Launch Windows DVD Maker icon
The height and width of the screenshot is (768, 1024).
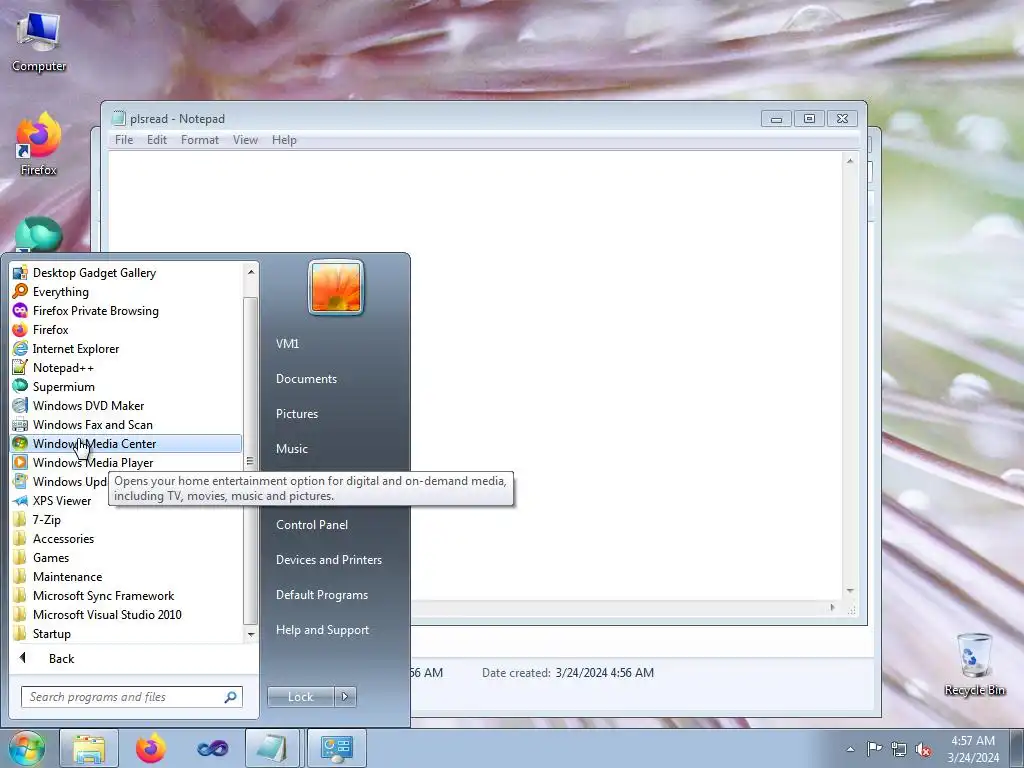coord(20,405)
